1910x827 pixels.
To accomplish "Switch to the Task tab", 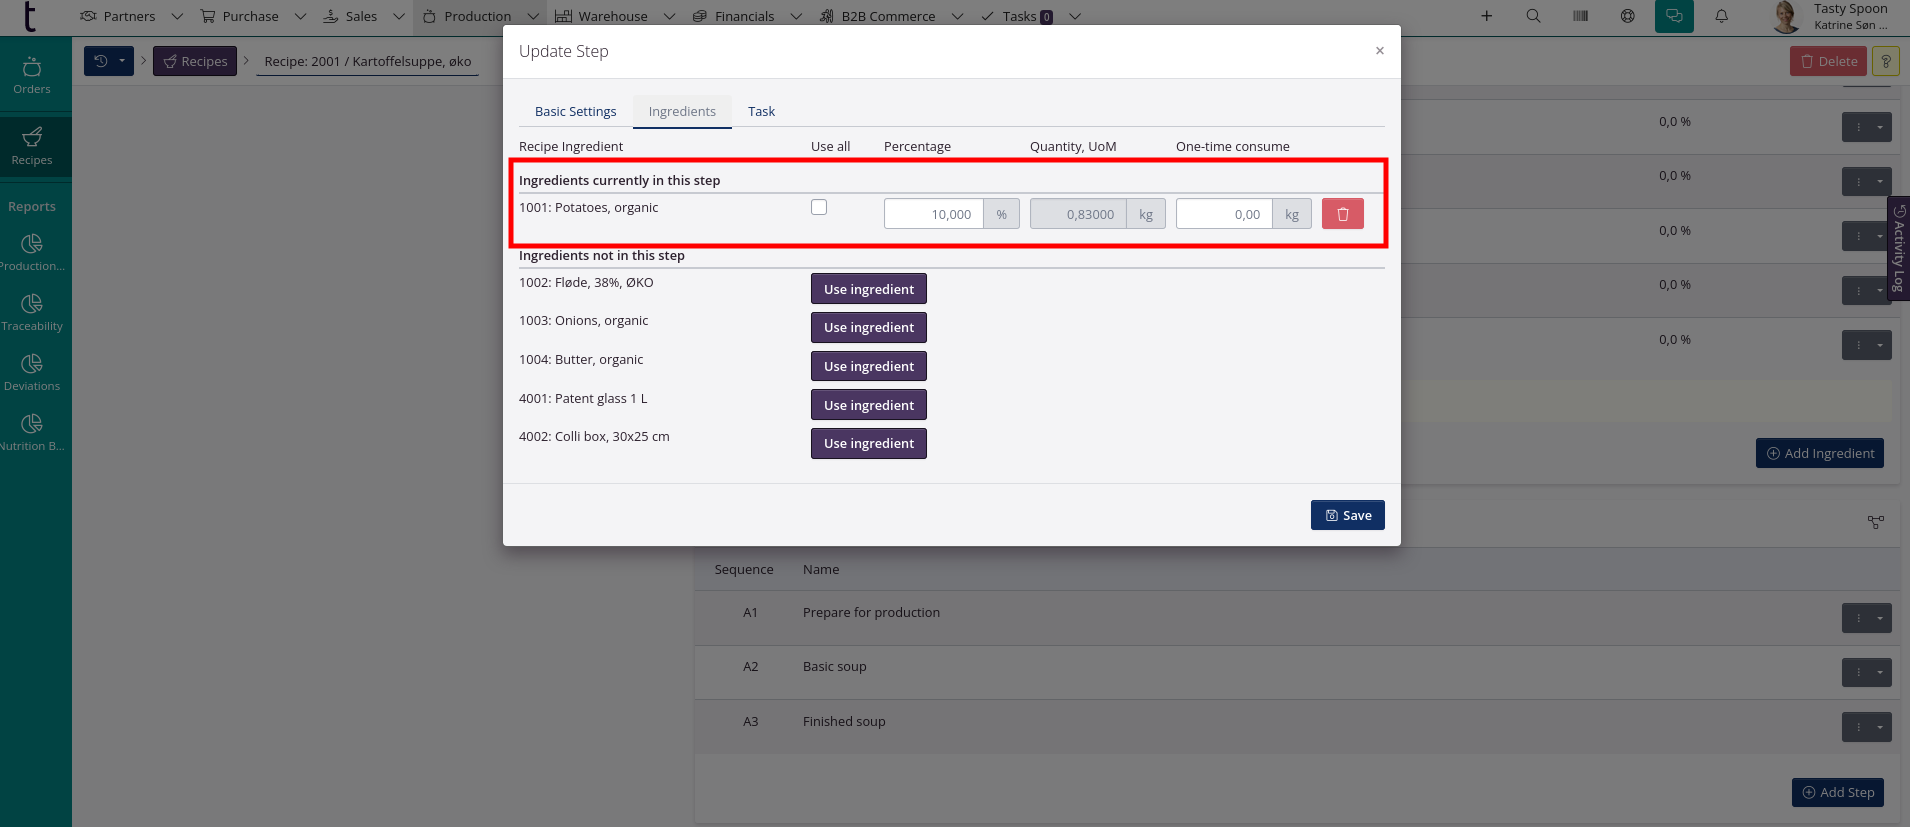I will [x=761, y=111].
